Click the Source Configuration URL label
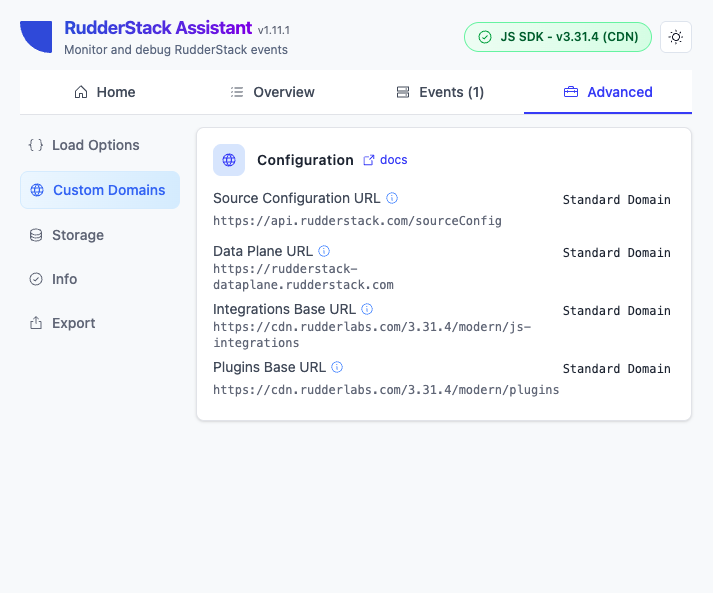Viewport: 713px width, 593px height. (296, 198)
